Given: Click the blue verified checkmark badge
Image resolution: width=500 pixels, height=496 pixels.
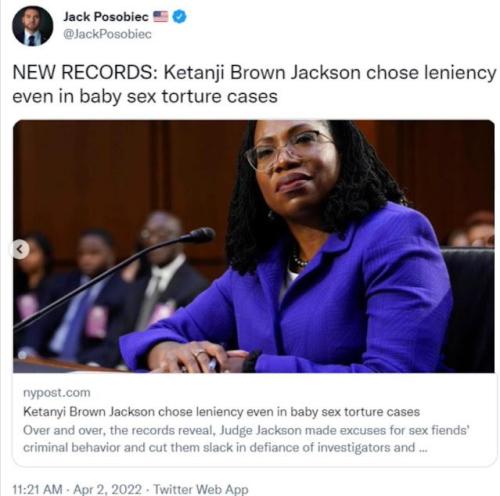Looking at the screenshot, I should click(180, 17).
